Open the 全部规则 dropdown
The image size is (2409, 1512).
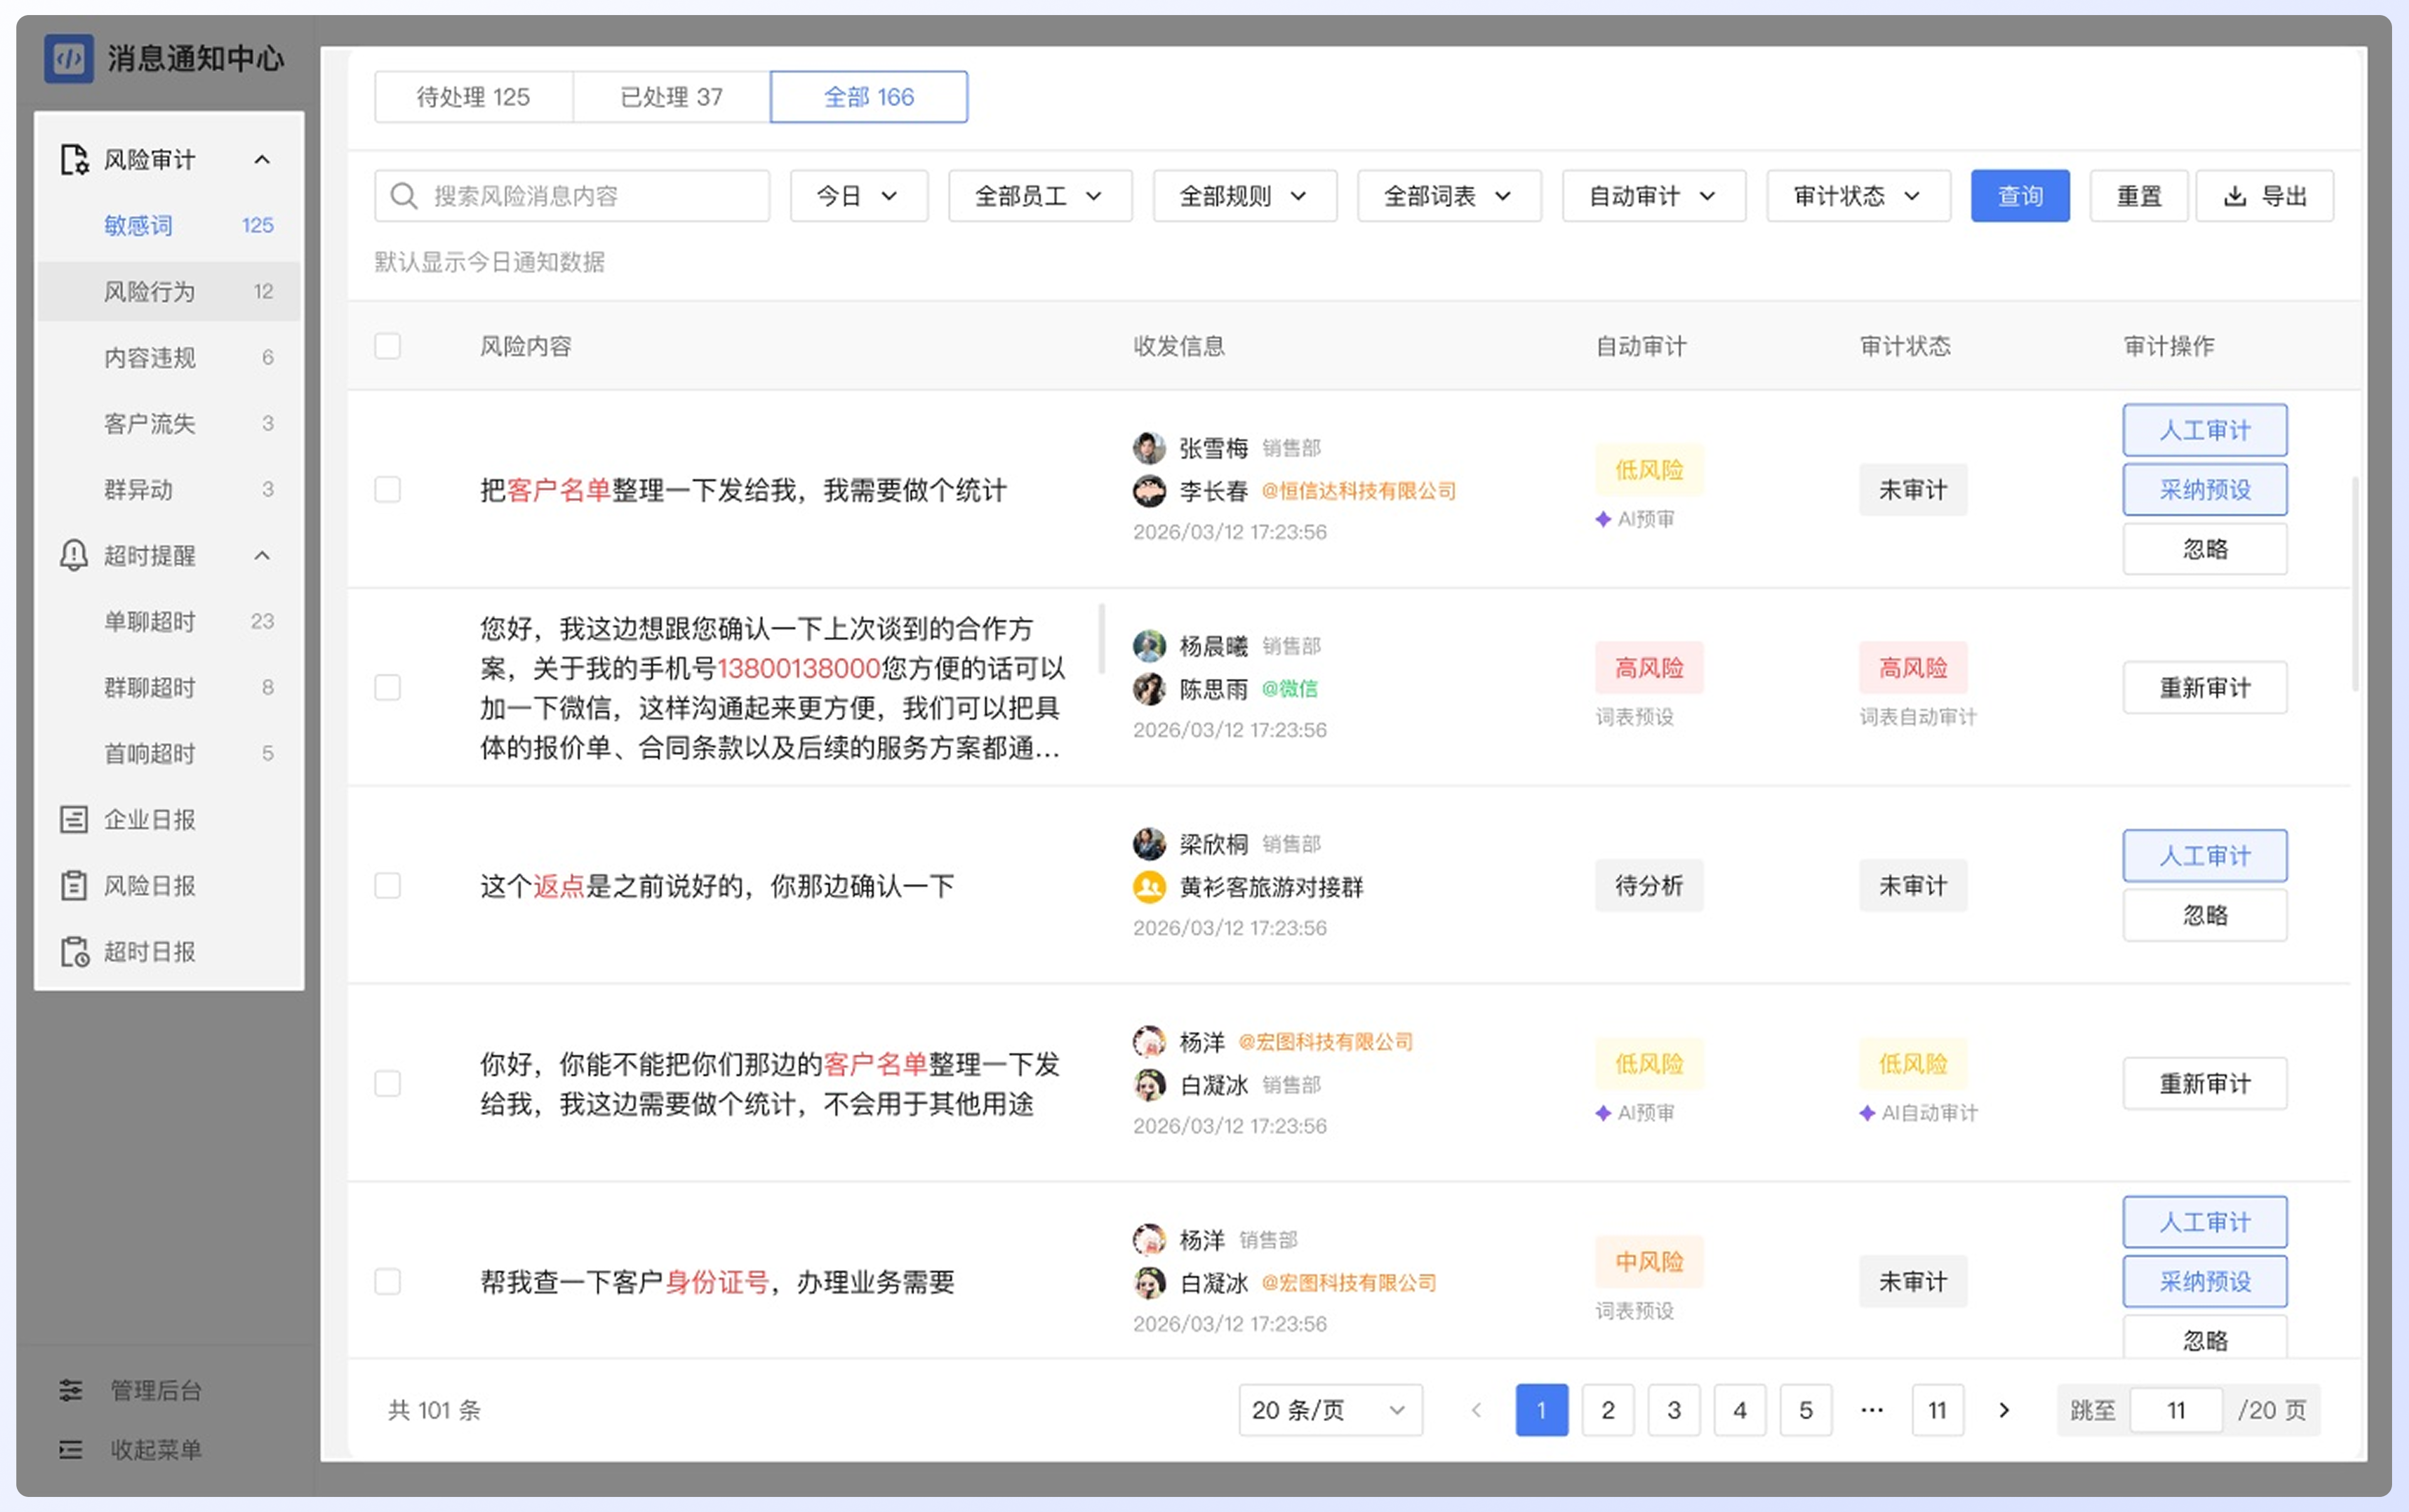pyautogui.click(x=1245, y=196)
